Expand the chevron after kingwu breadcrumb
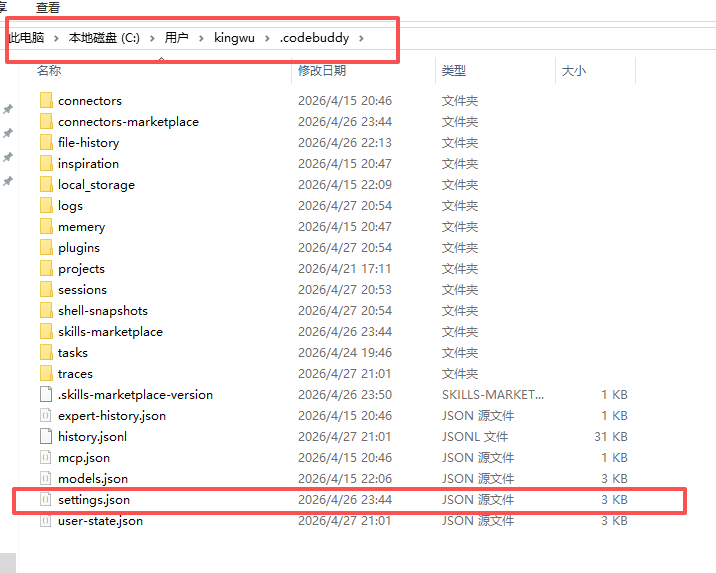This screenshot has height=573, width=716. (x=267, y=38)
